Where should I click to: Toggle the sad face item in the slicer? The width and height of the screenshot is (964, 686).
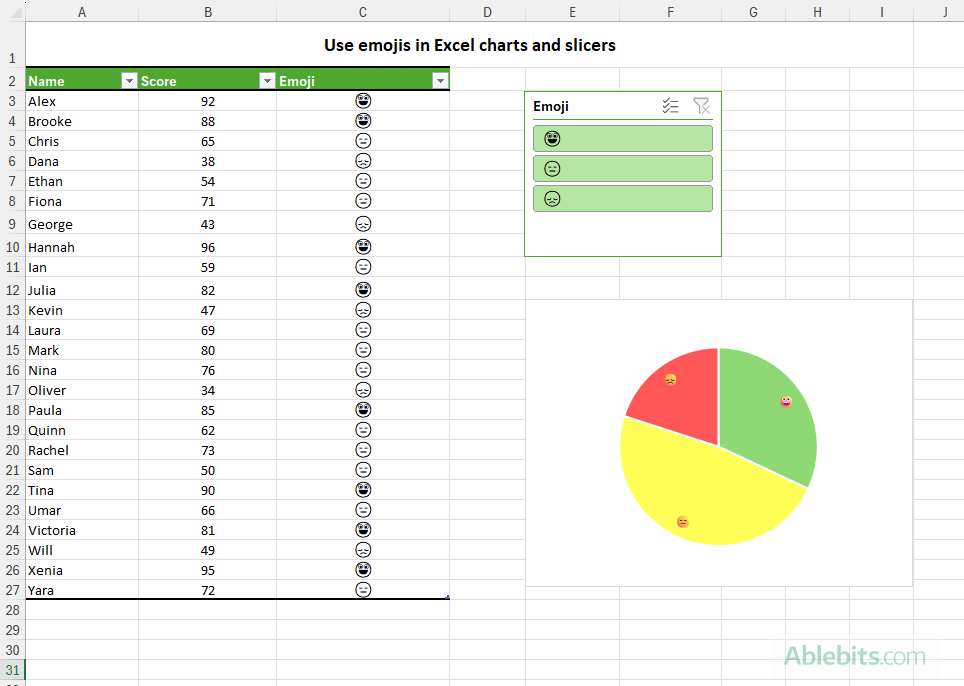pos(622,198)
